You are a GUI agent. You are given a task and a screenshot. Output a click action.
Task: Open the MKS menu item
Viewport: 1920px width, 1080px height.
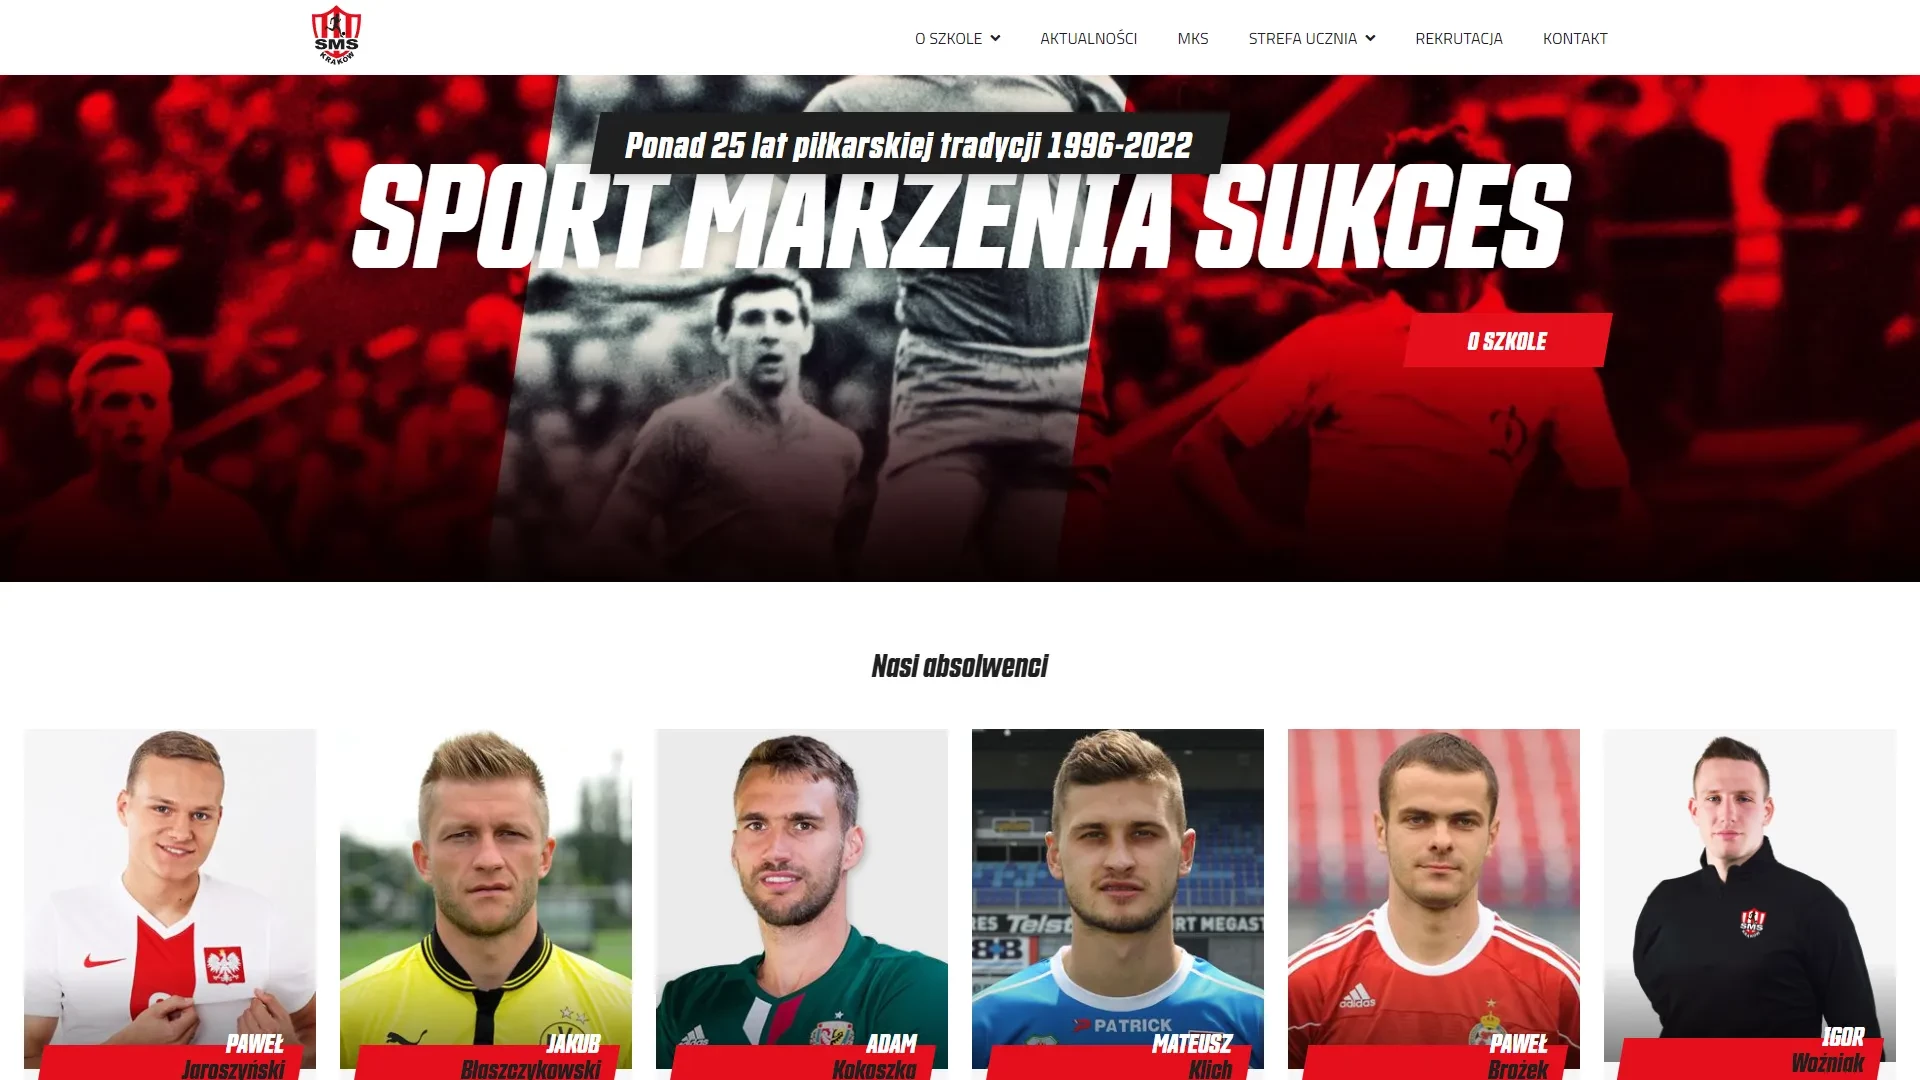click(1193, 39)
